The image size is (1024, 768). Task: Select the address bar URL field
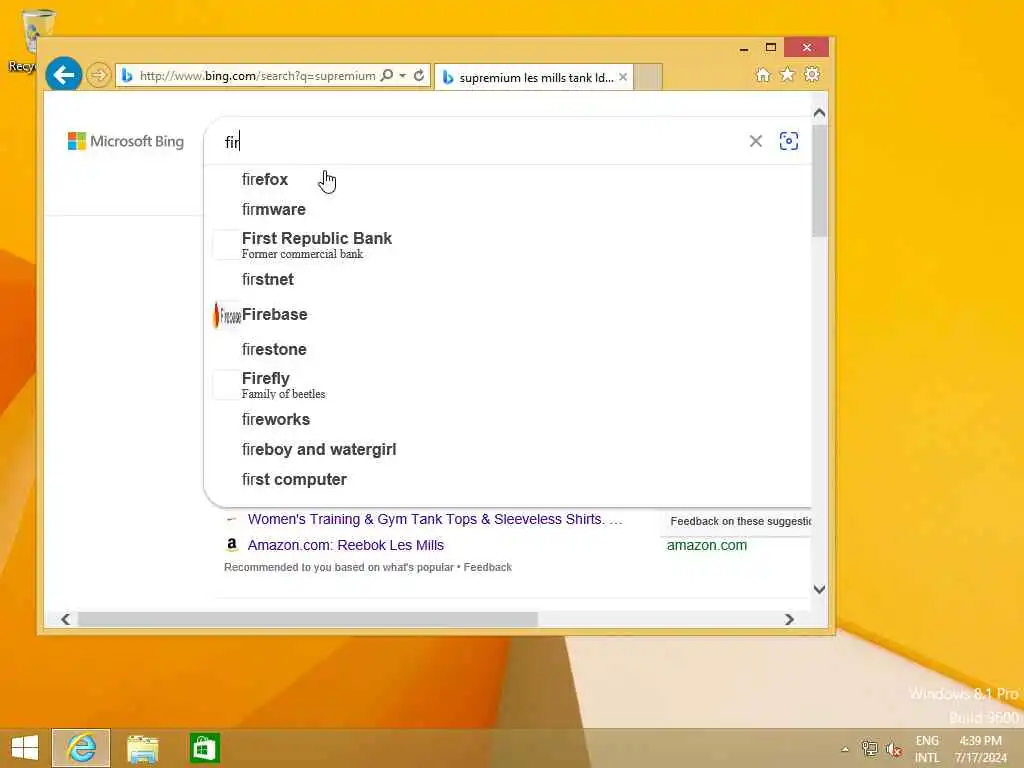click(x=257, y=76)
